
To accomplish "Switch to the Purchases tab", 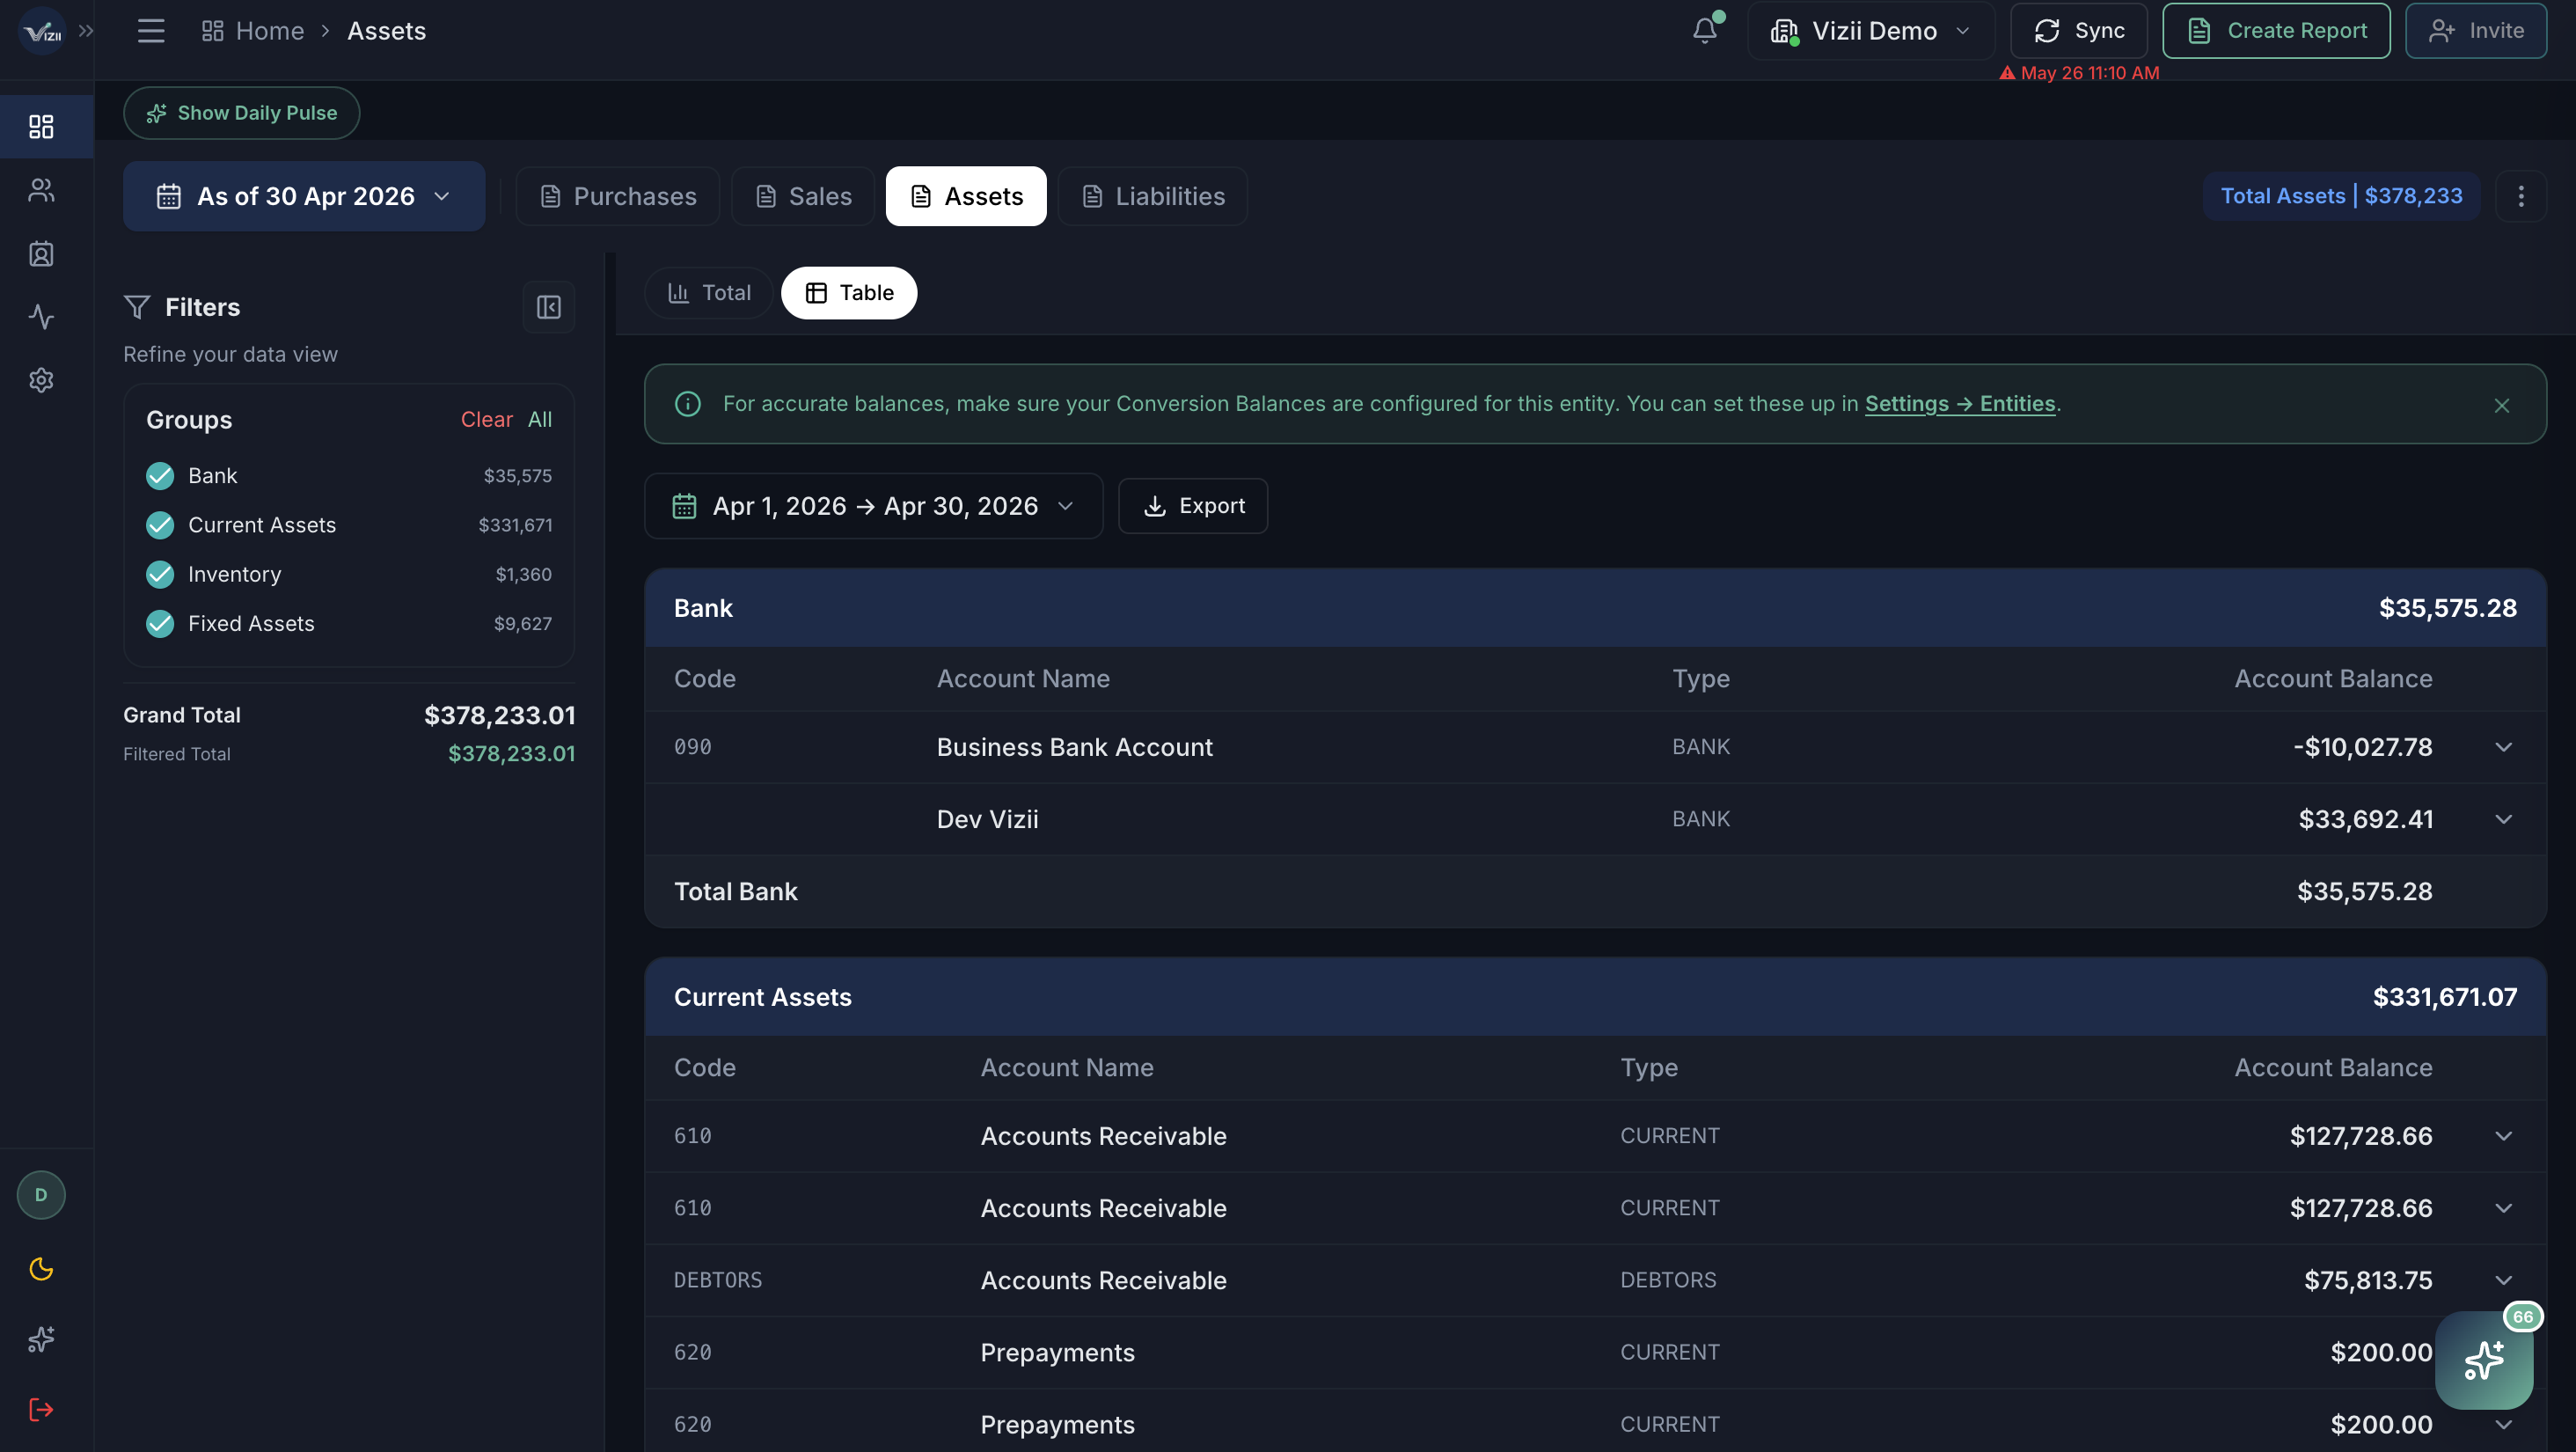I will tap(618, 196).
